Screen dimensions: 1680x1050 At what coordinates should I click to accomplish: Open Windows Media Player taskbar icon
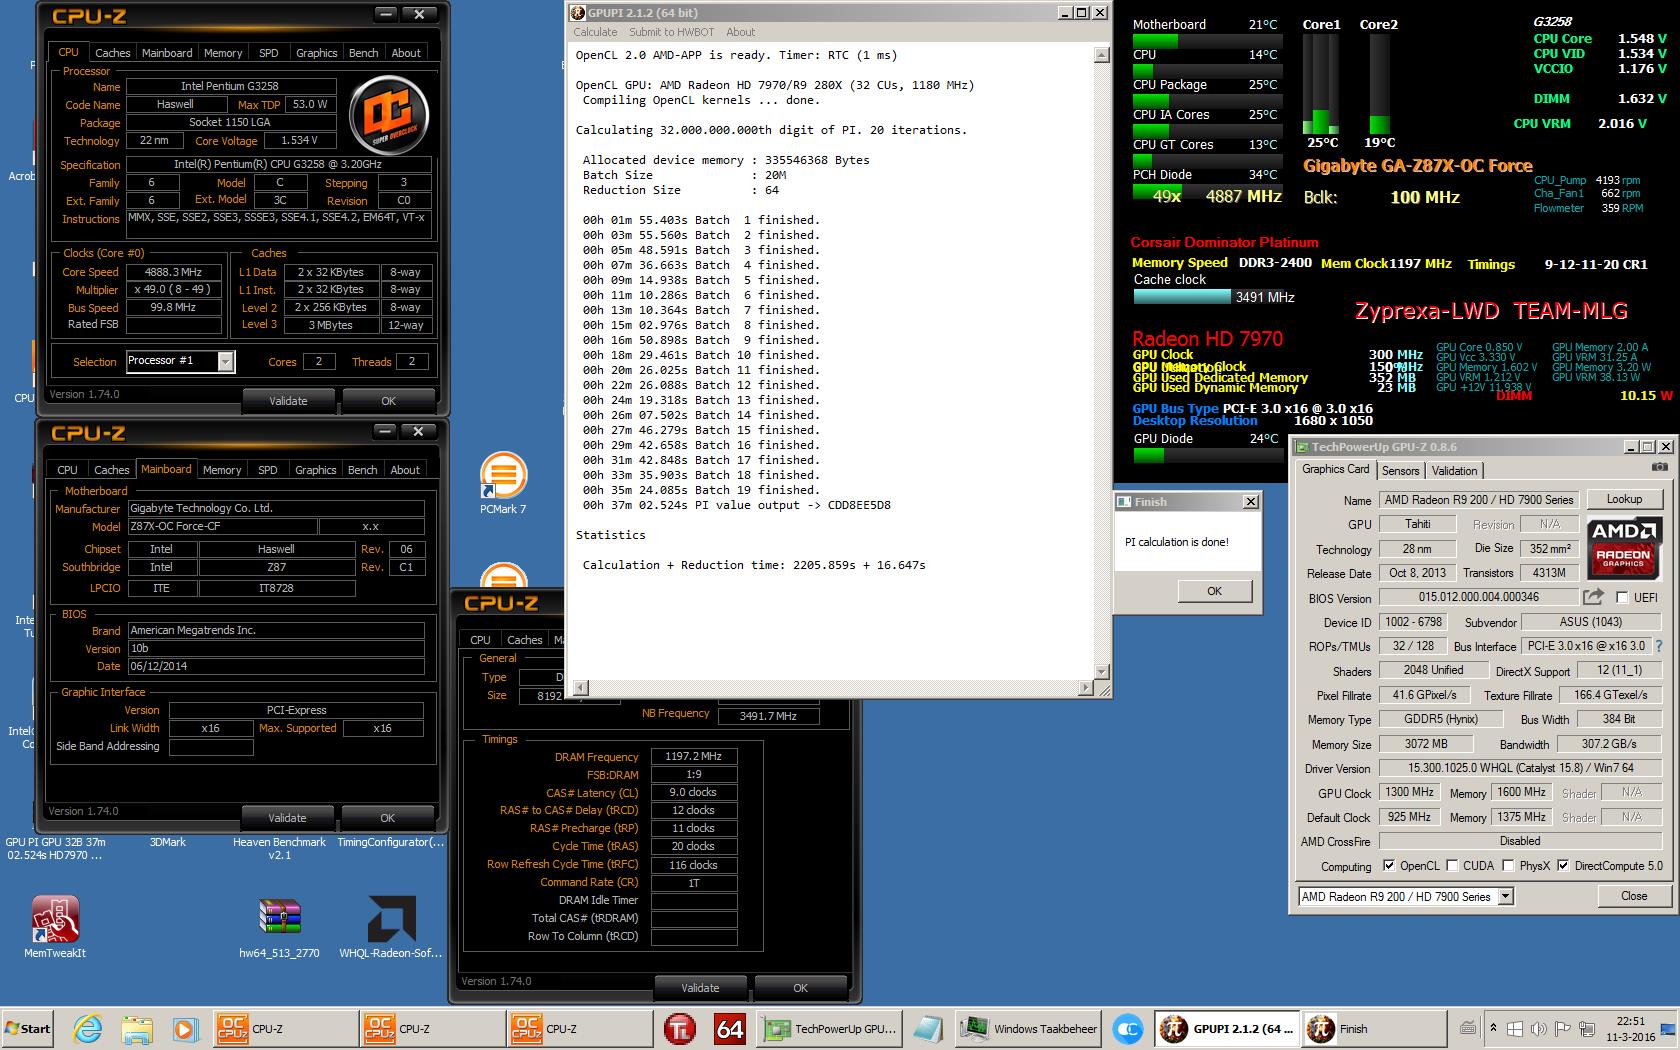pos(185,1028)
